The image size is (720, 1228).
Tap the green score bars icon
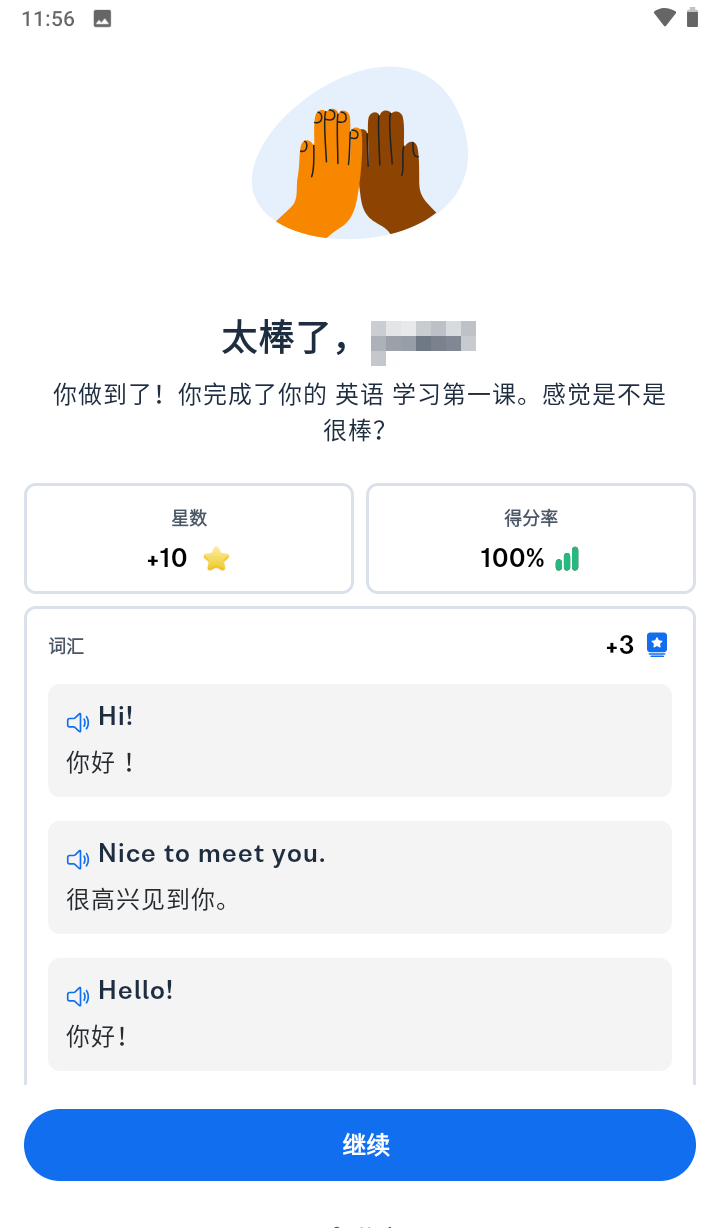tap(567, 559)
